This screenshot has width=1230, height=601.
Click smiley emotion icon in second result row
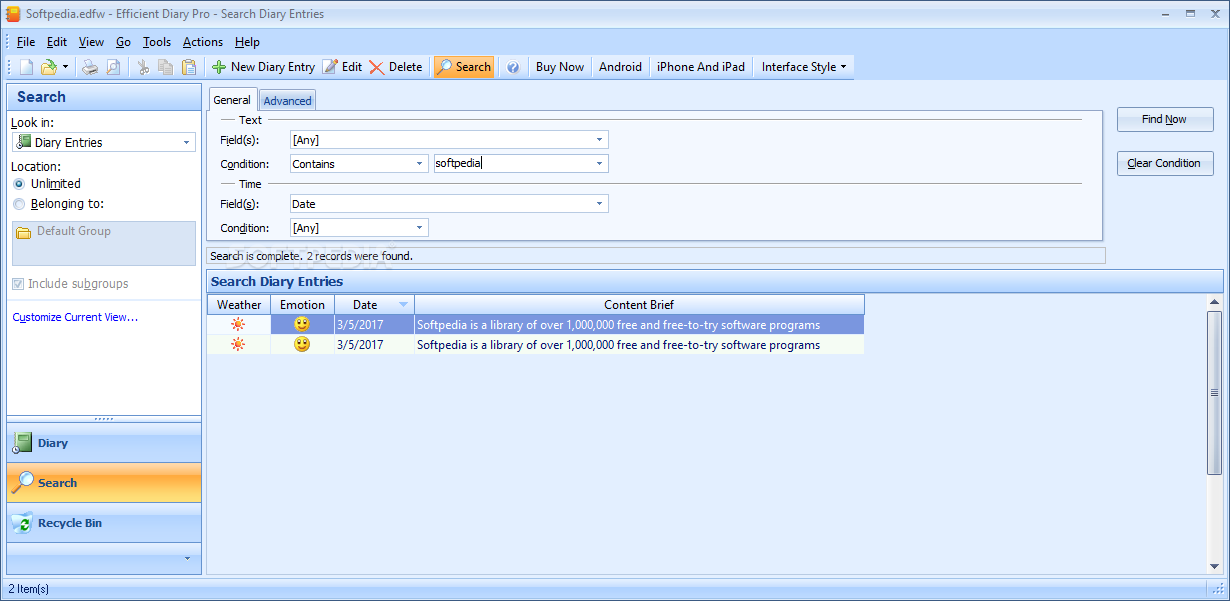coord(302,345)
